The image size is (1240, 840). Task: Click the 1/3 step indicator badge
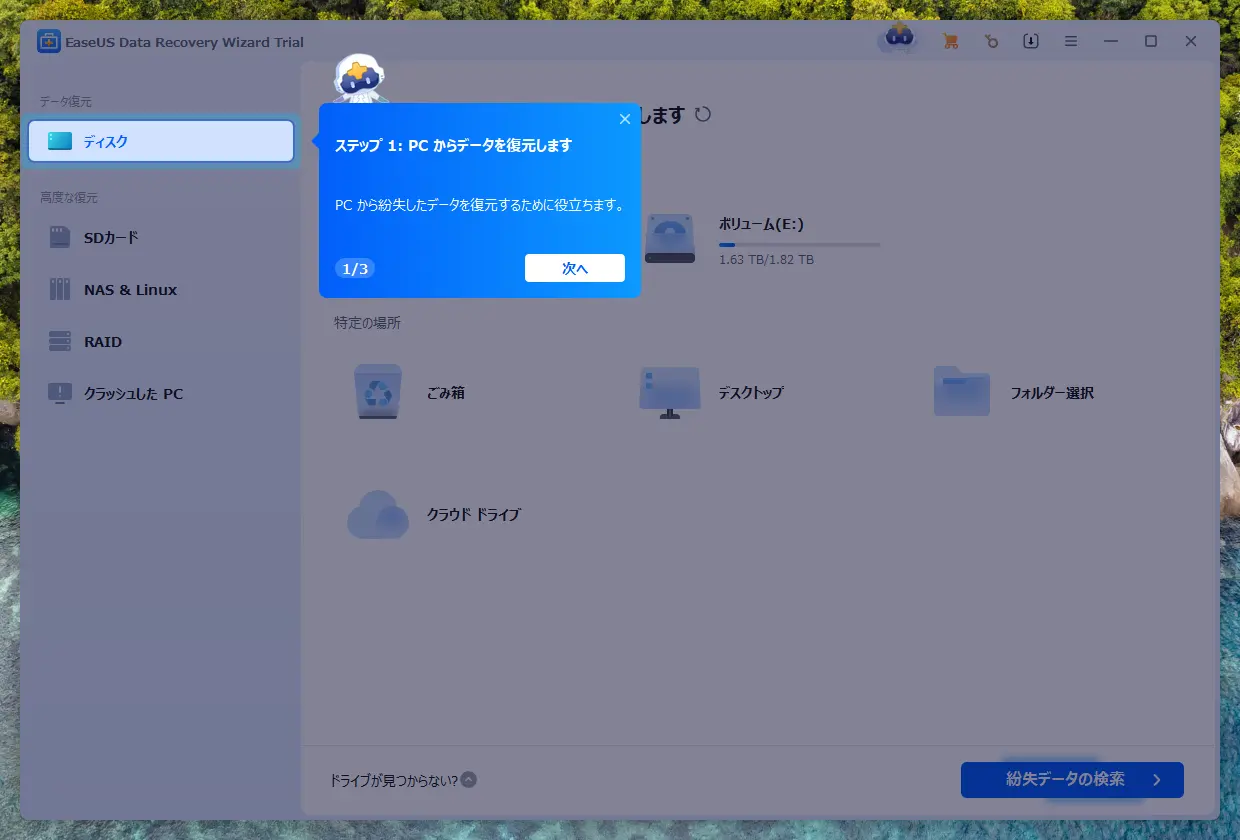[x=354, y=268]
